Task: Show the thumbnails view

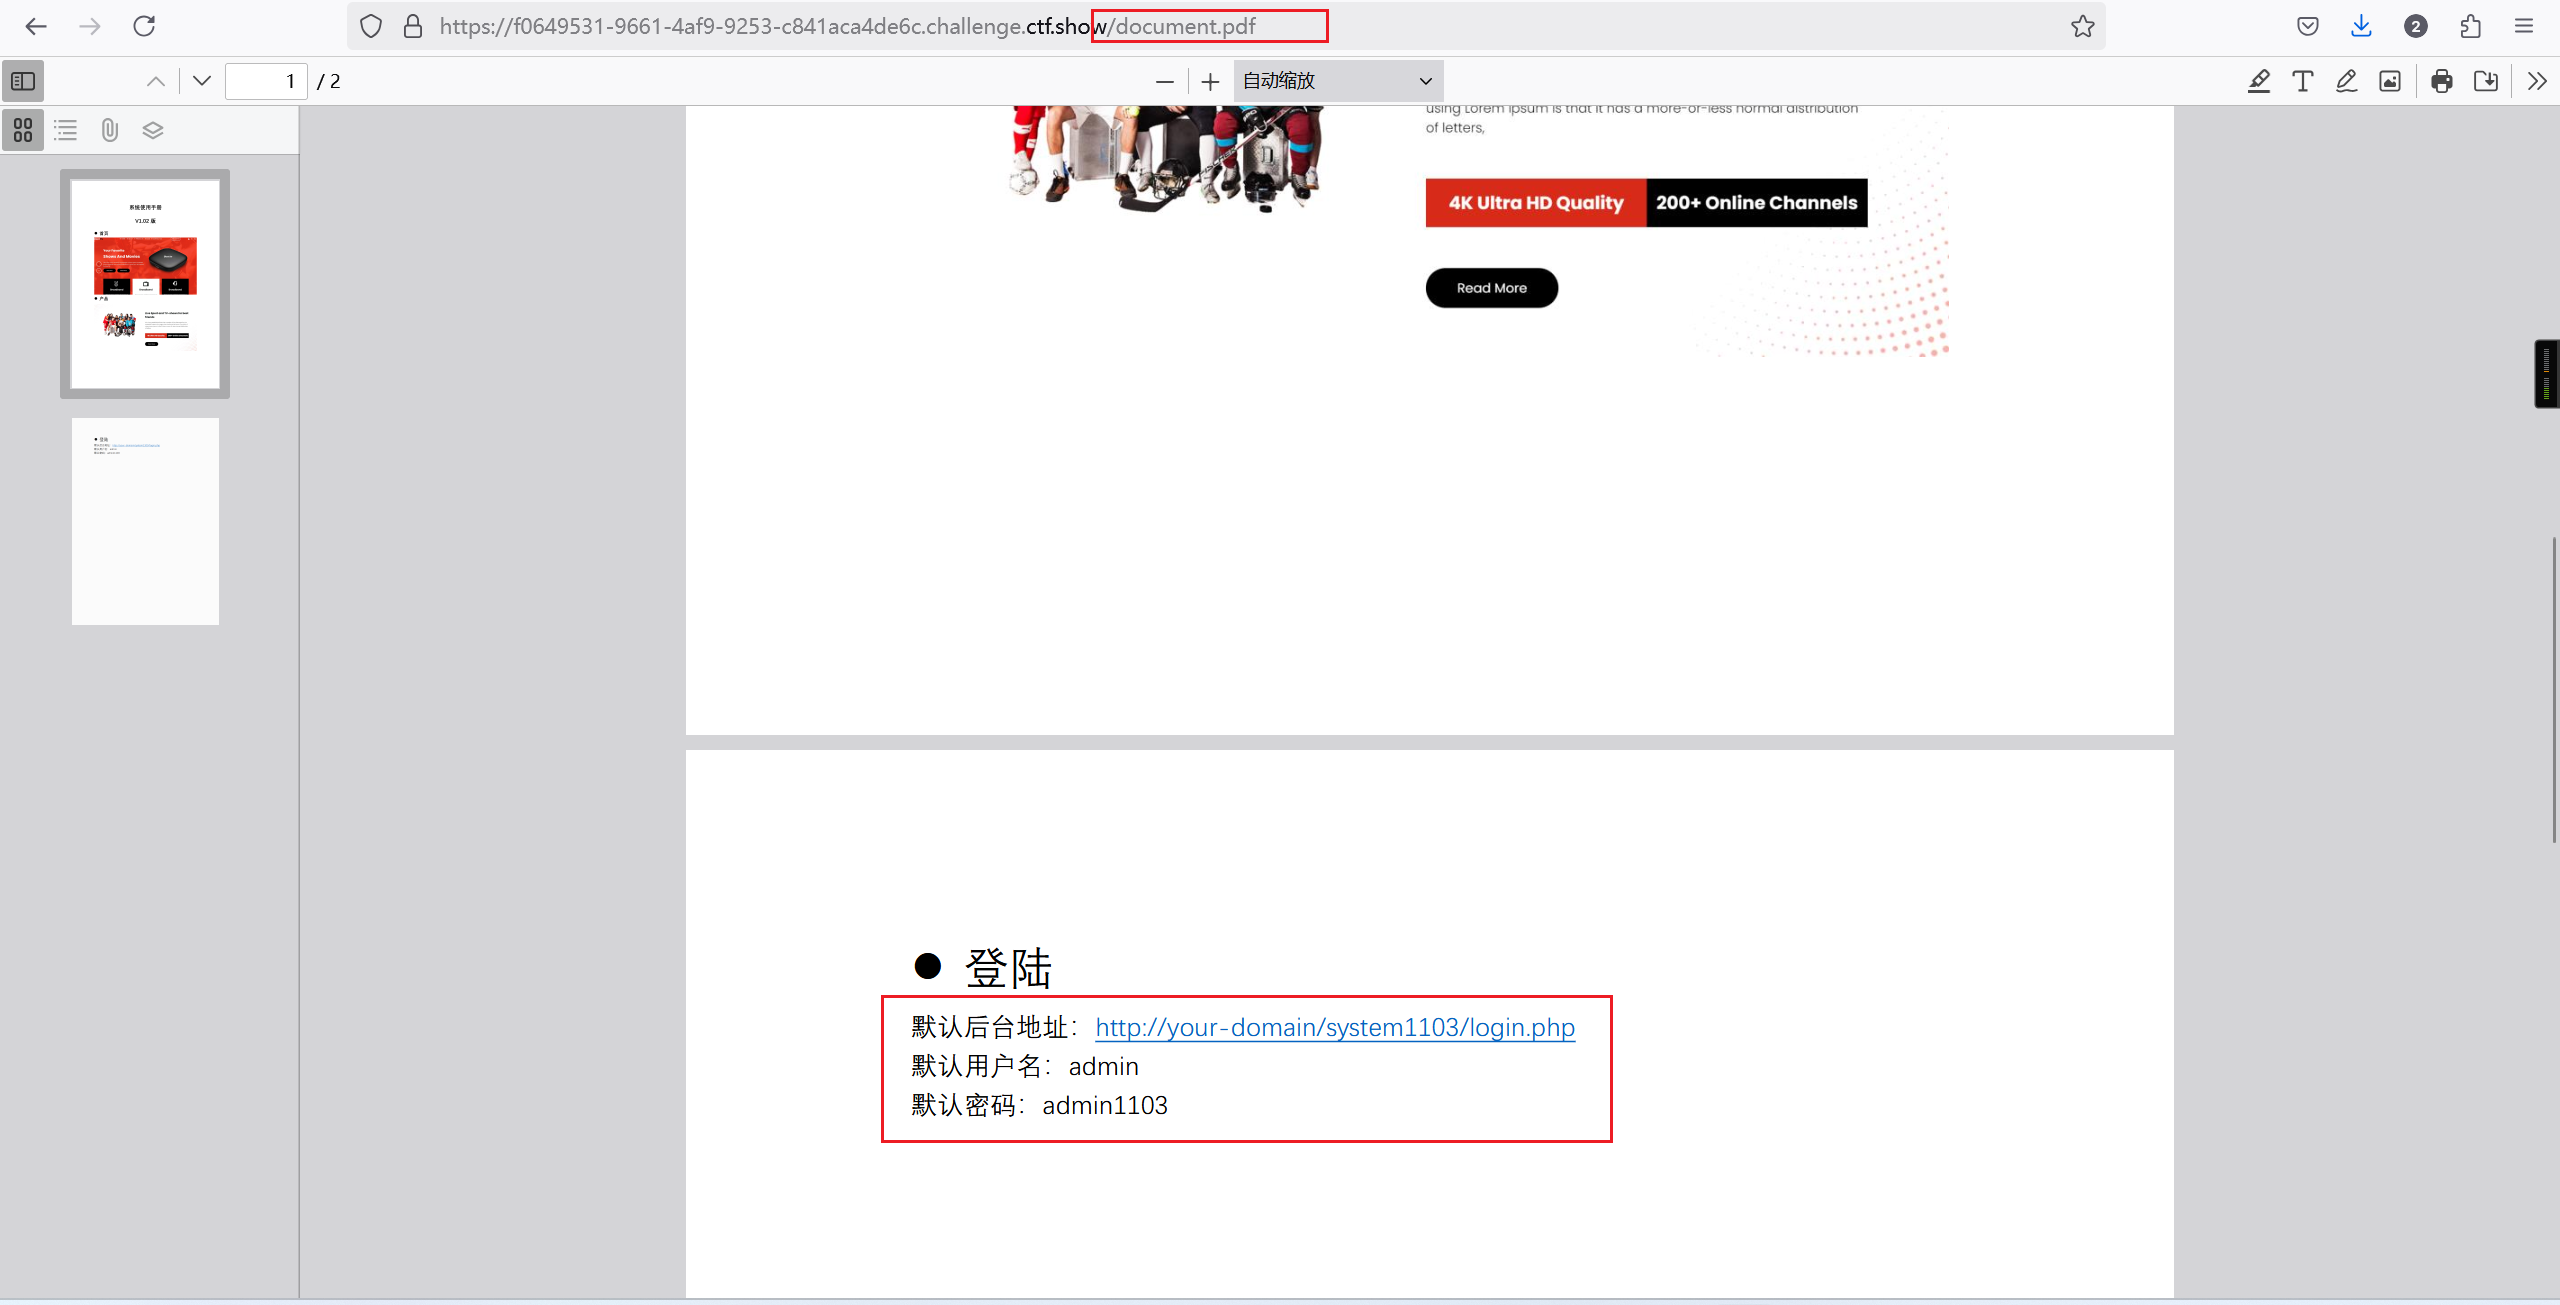Action: (x=23, y=130)
